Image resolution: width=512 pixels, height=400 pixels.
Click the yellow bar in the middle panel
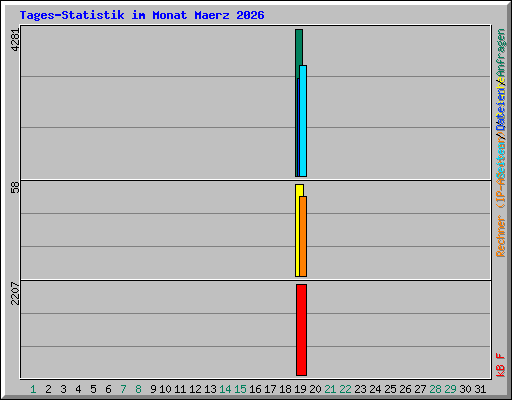click(297, 230)
